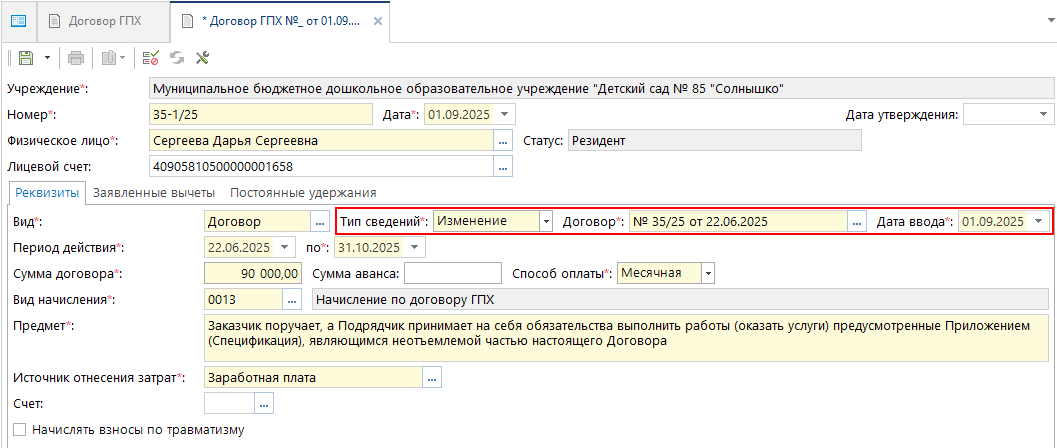Click the Статус Резидент field
This screenshot has height=448, width=1057.
click(x=715, y=141)
